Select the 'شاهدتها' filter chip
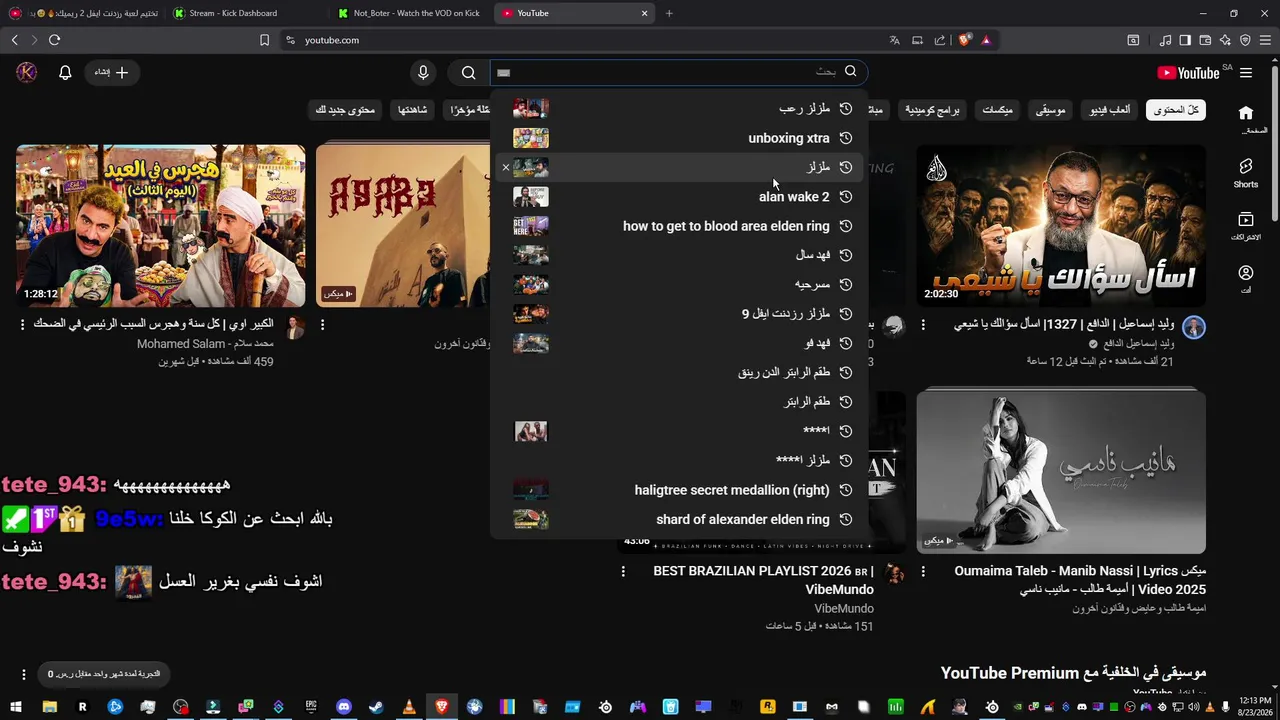 tap(412, 110)
